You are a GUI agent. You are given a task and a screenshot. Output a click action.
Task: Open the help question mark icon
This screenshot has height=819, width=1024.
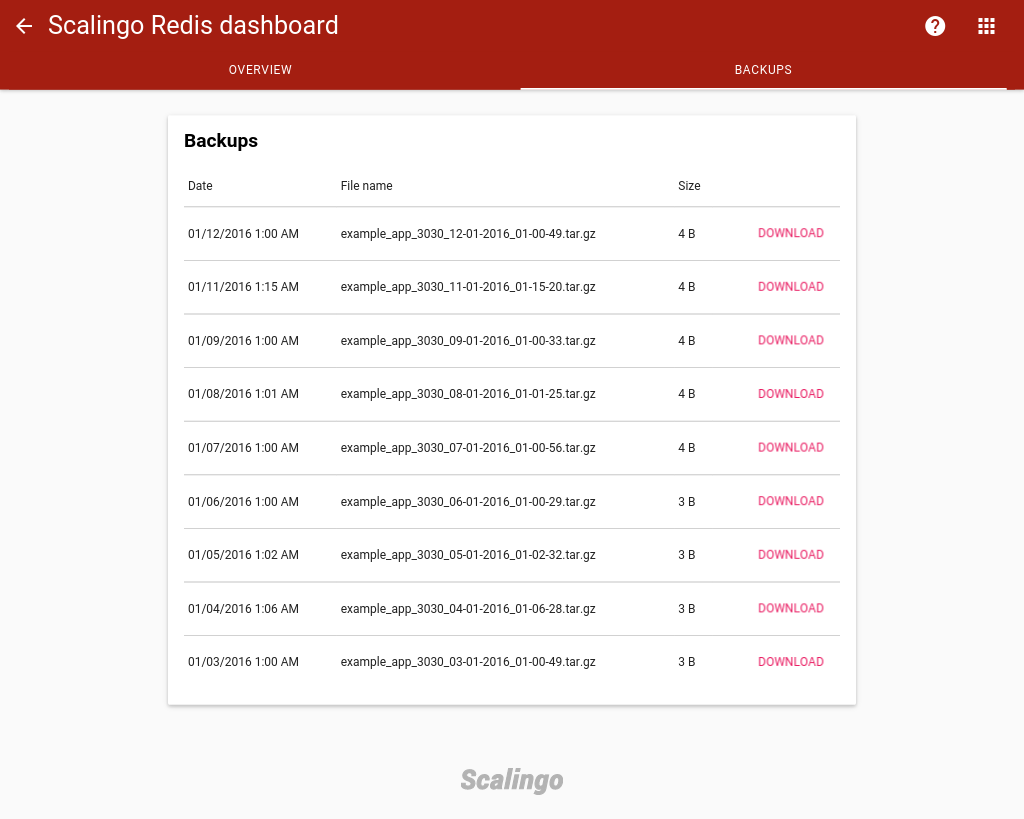coord(935,26)
